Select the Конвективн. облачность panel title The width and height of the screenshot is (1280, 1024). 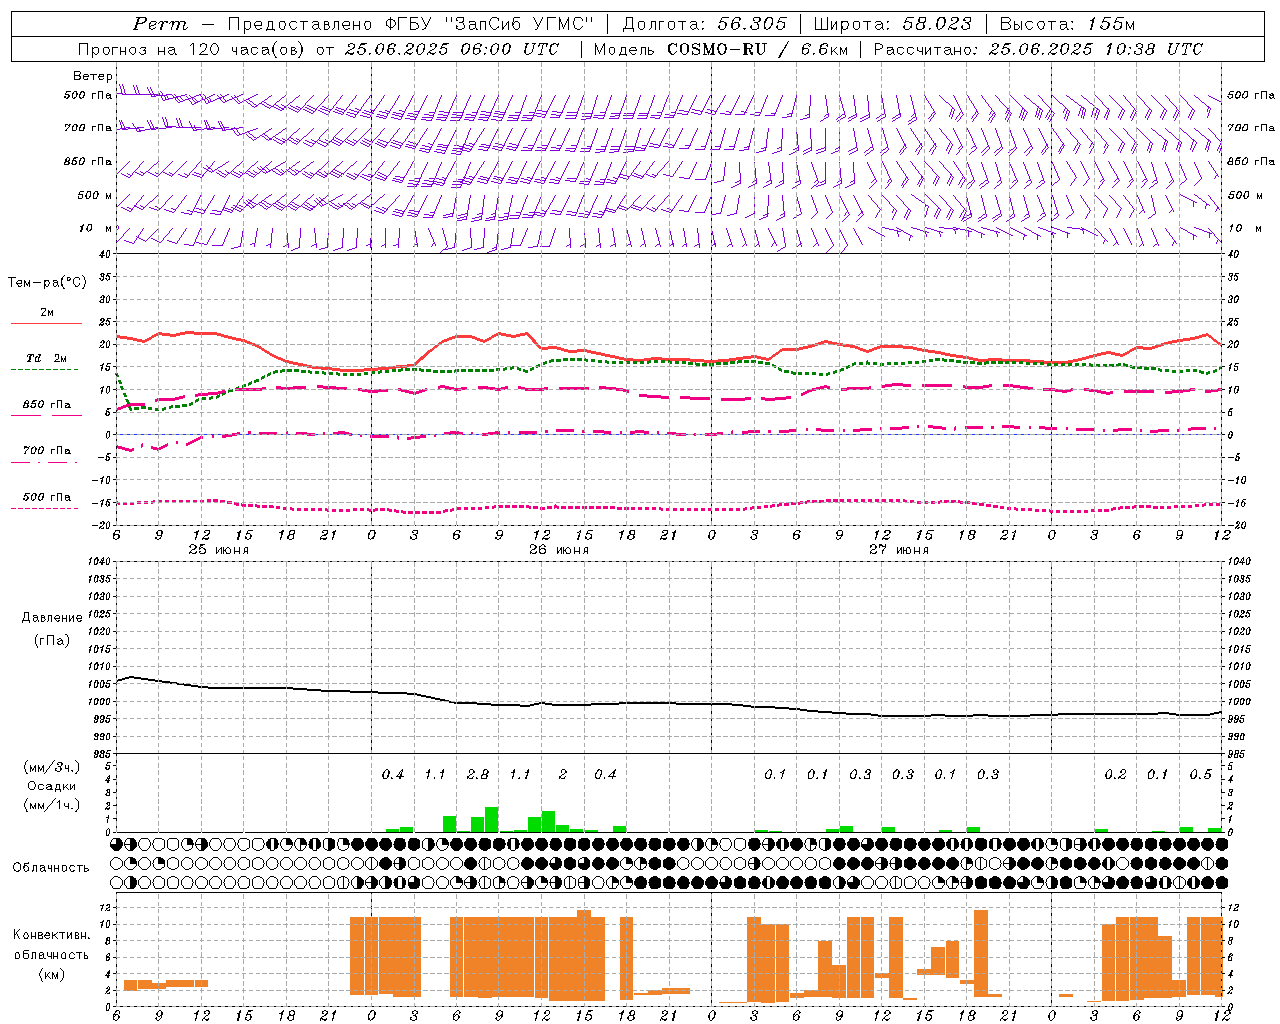[x=51, y=944]
